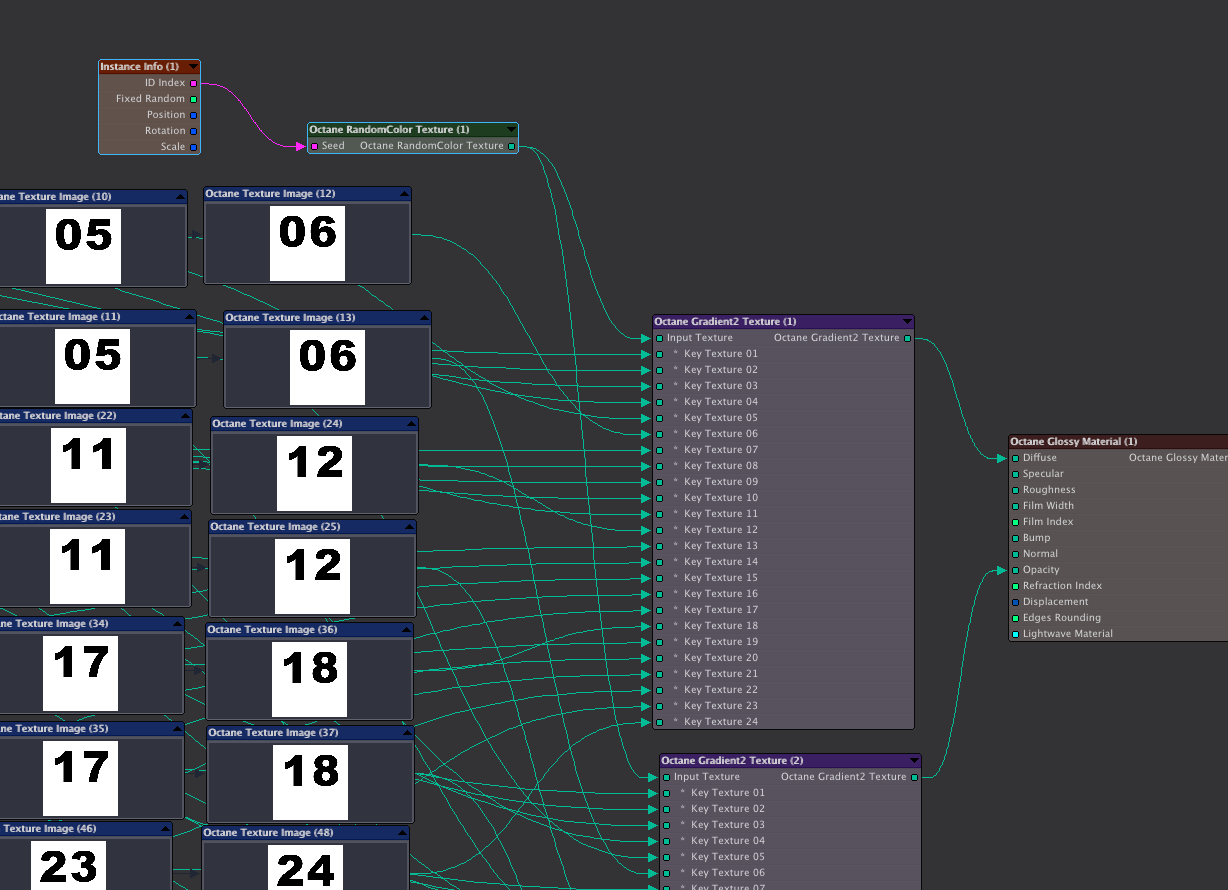The image size is (1228, 890).
Task: Click the Refraction Index input socket
Action: (x=1015, y=586)
